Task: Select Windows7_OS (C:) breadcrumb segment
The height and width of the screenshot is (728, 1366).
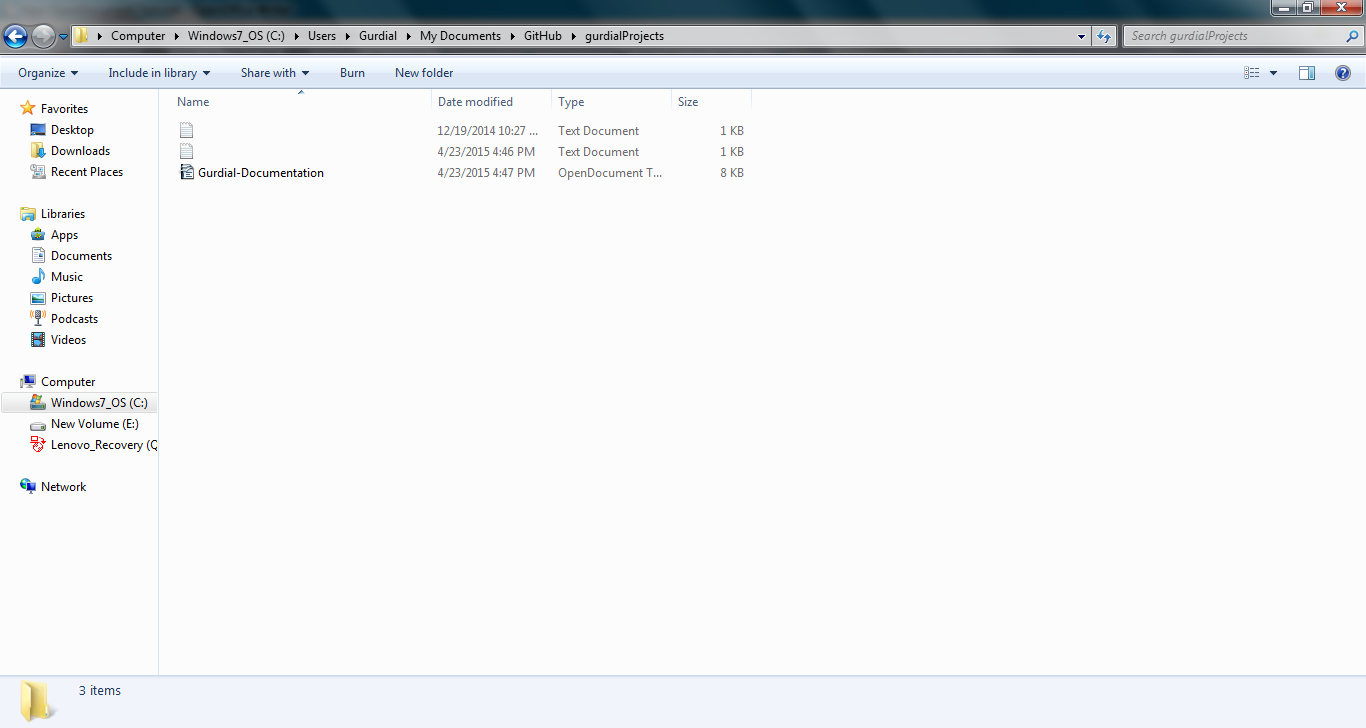Action: click(236, 36)
